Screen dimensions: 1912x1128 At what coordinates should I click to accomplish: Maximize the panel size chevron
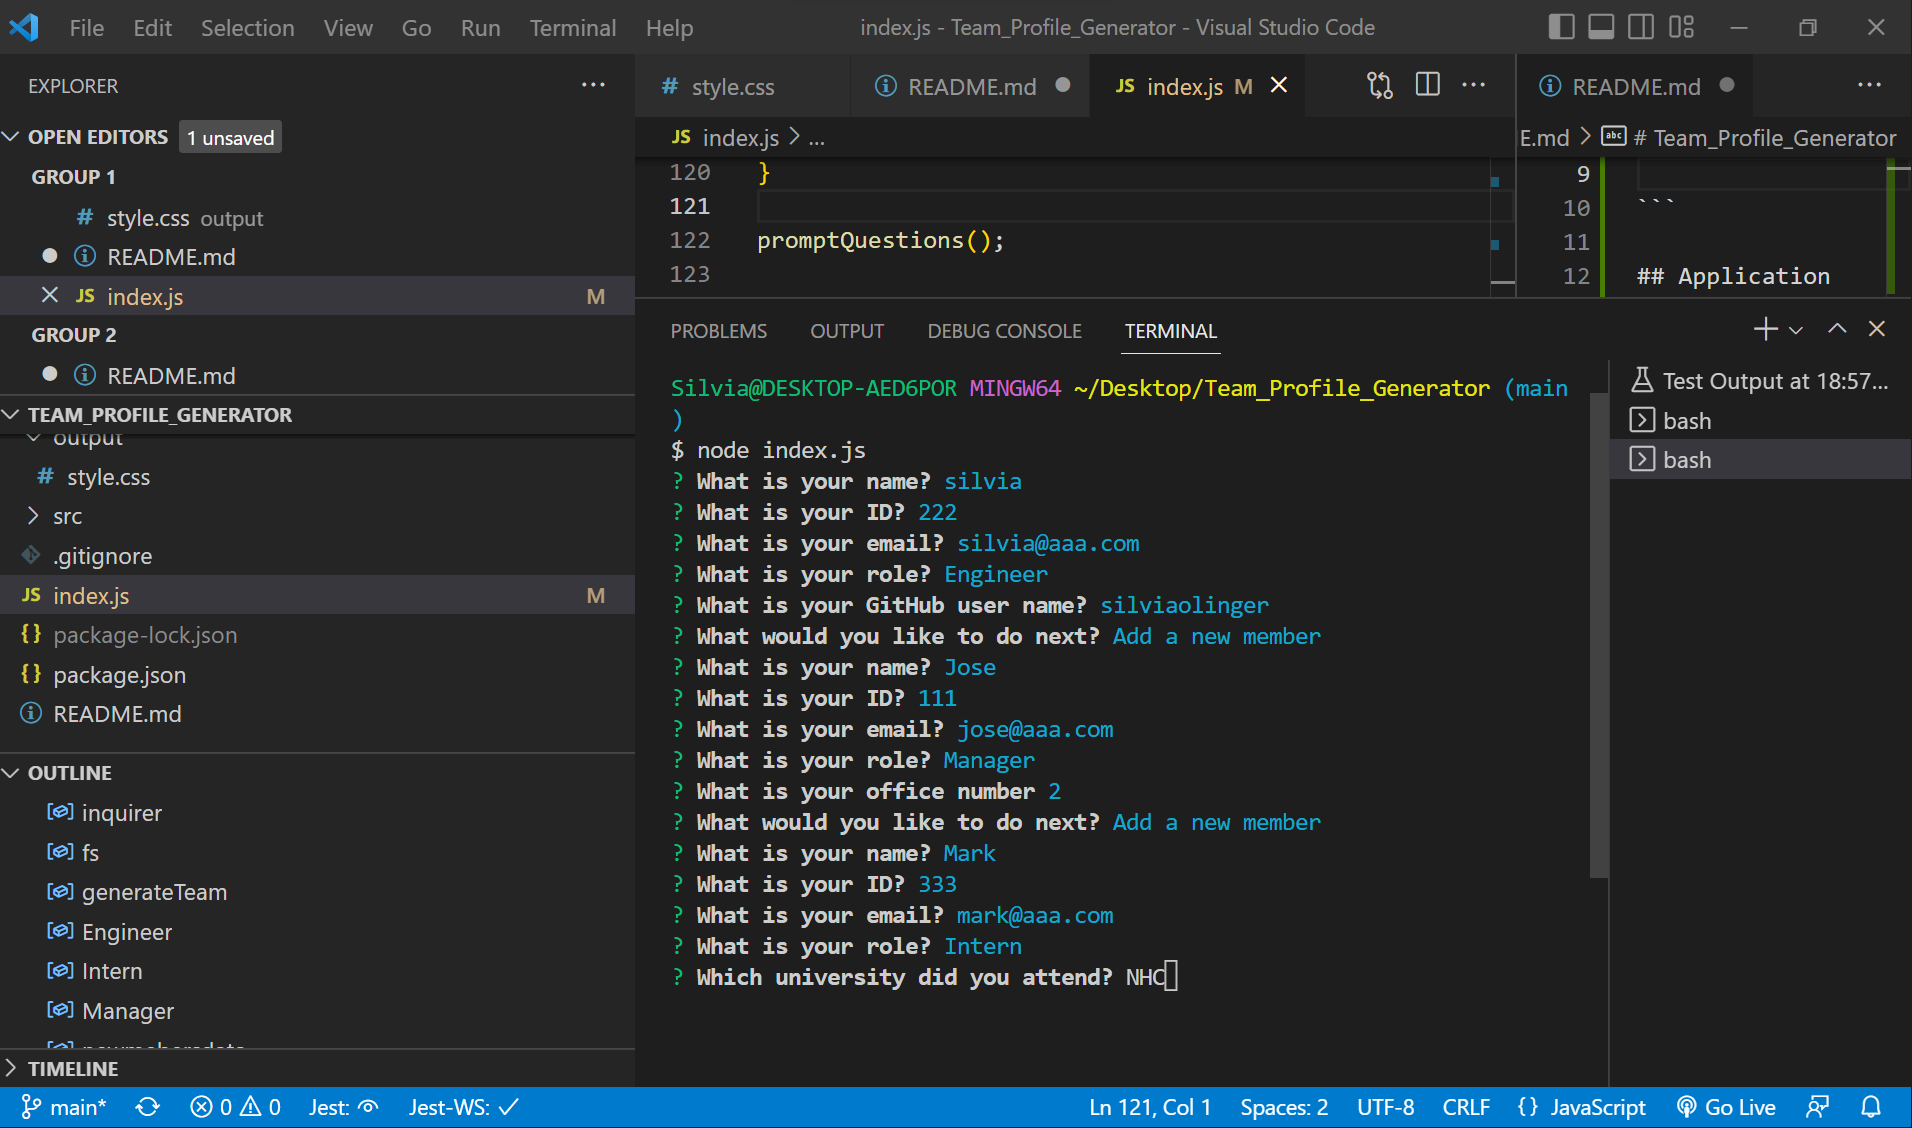(1837, 329)
